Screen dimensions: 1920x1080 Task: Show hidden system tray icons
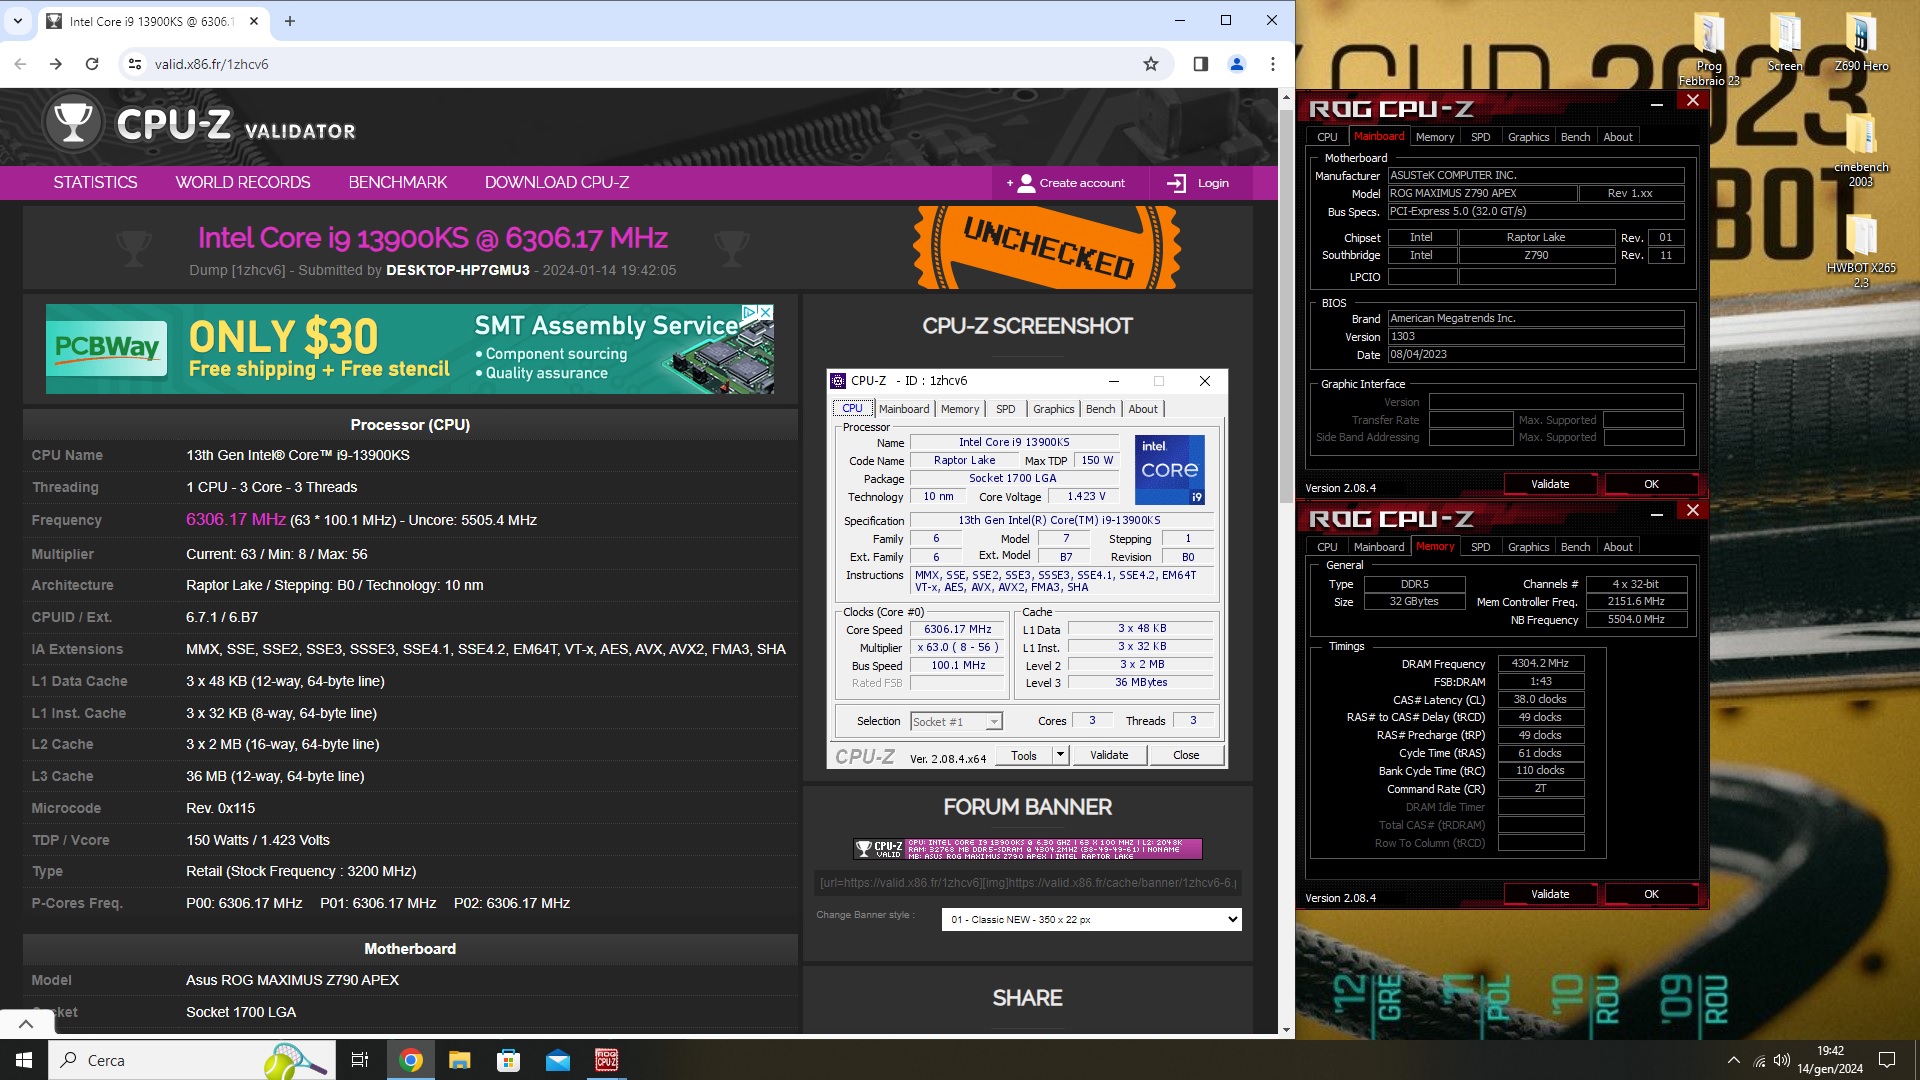[1733, 1060]
